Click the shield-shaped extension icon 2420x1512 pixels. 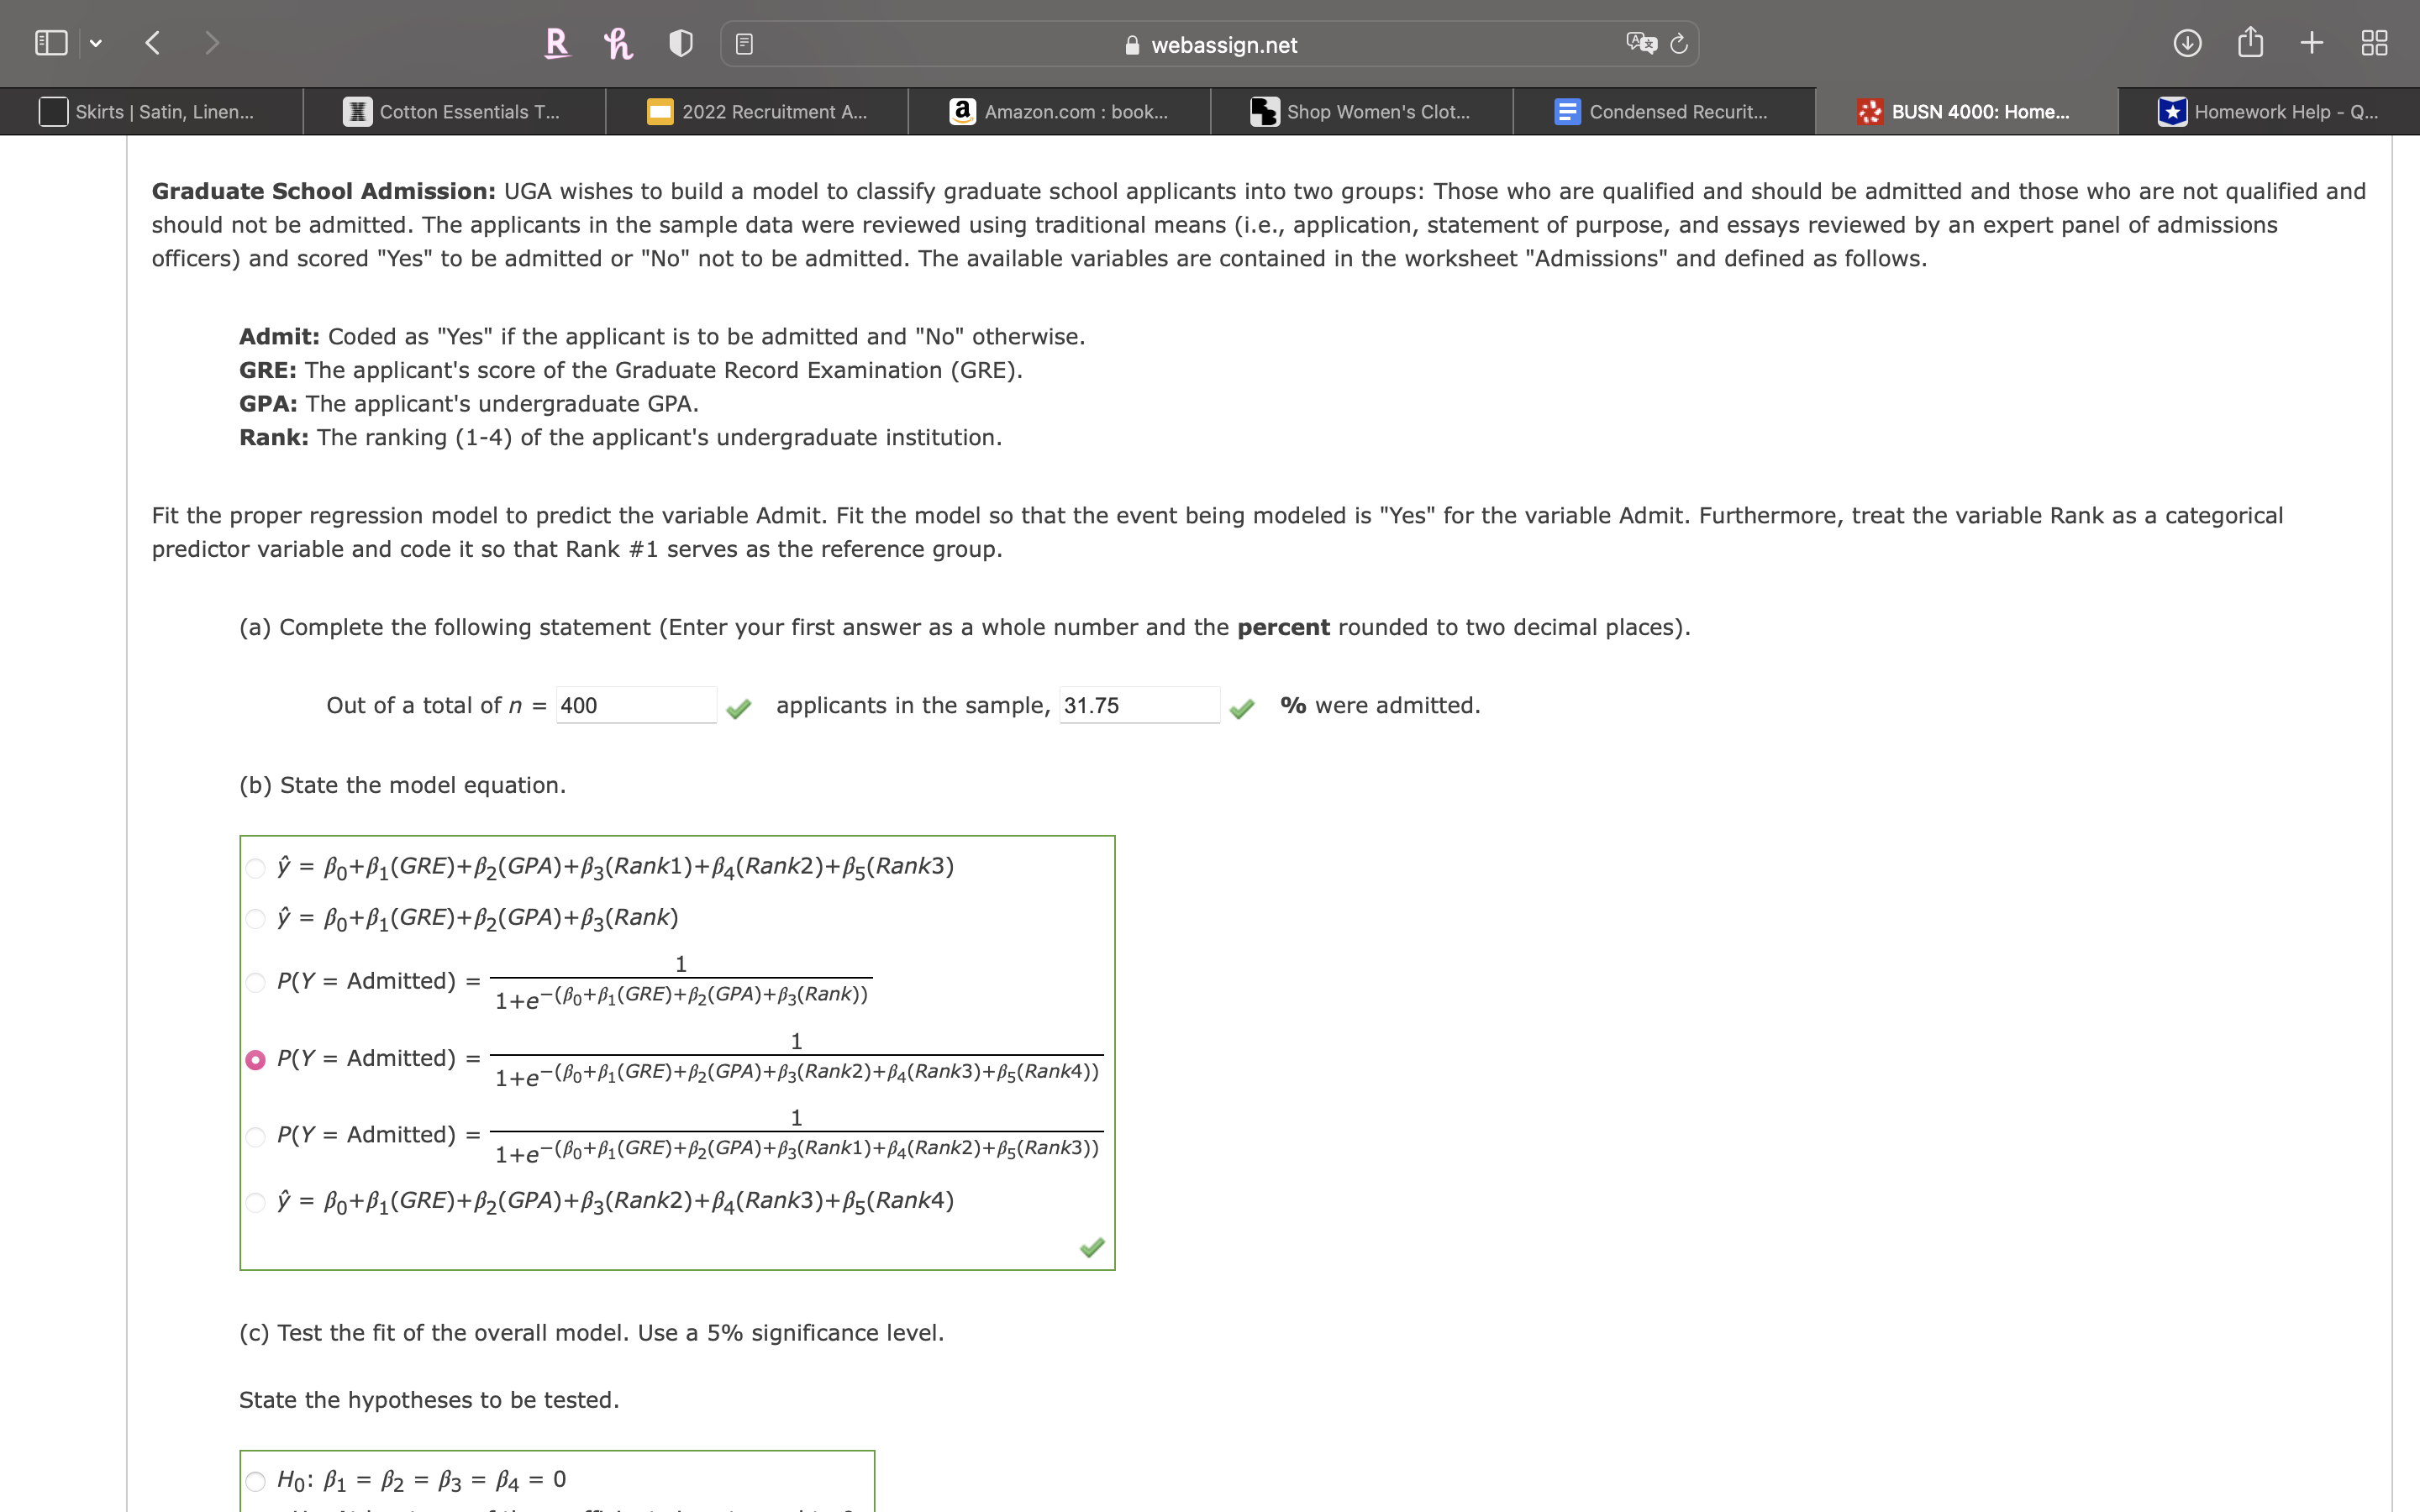click(x=679, y=43)
